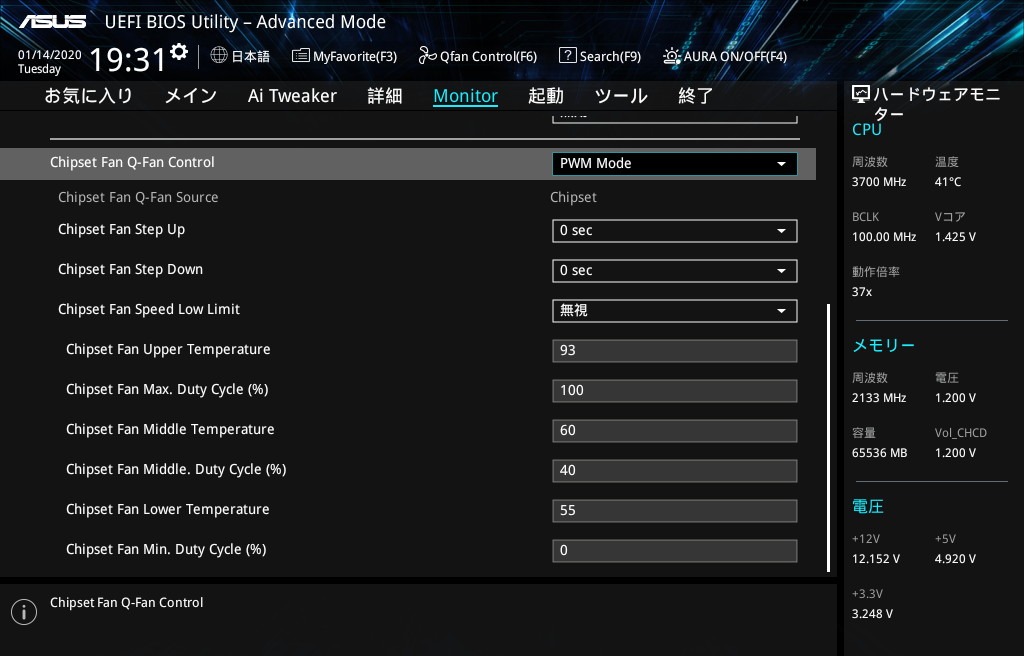Click the fan icon for Qfan Control
Image resolution: width=1024 pixels, height=656 pixels.
[427, 56]
